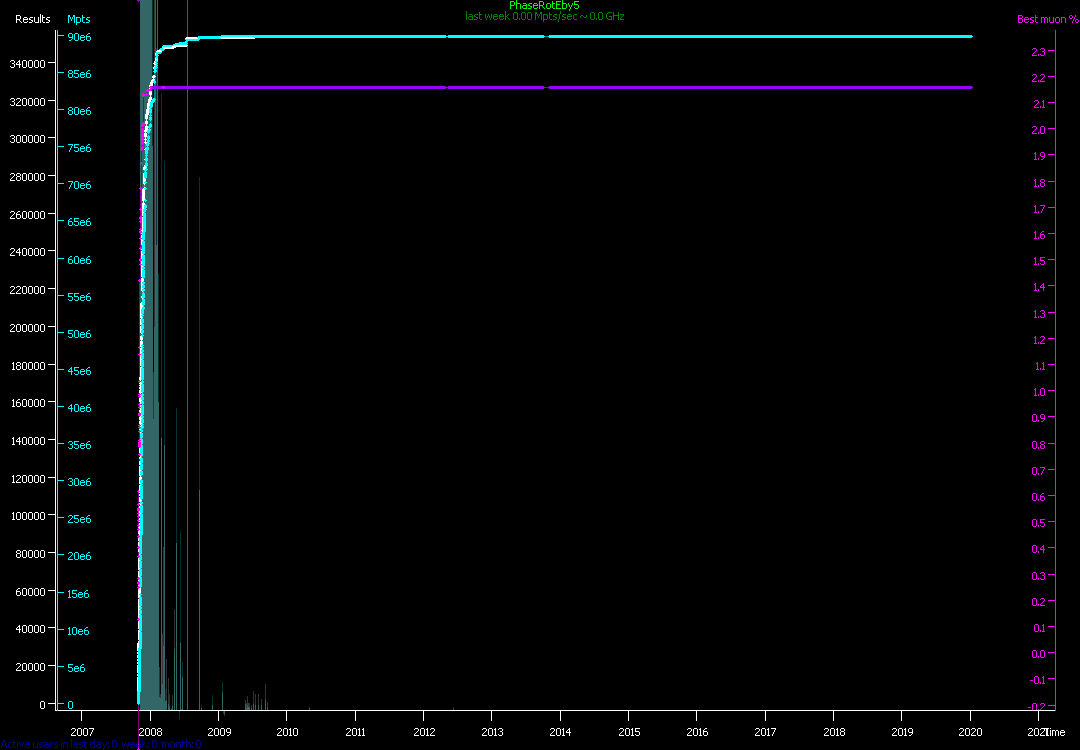The height and width of the screenshot is (750, 1080).
Task: Click the -0.2 label on muon axis
Action: (x=1036, y=706)
